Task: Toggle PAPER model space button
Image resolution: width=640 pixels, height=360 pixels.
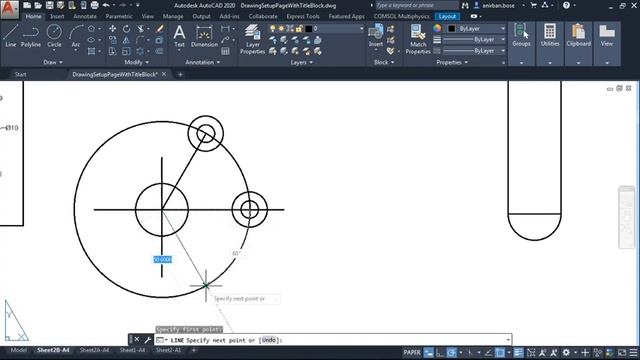Action: 411,352
